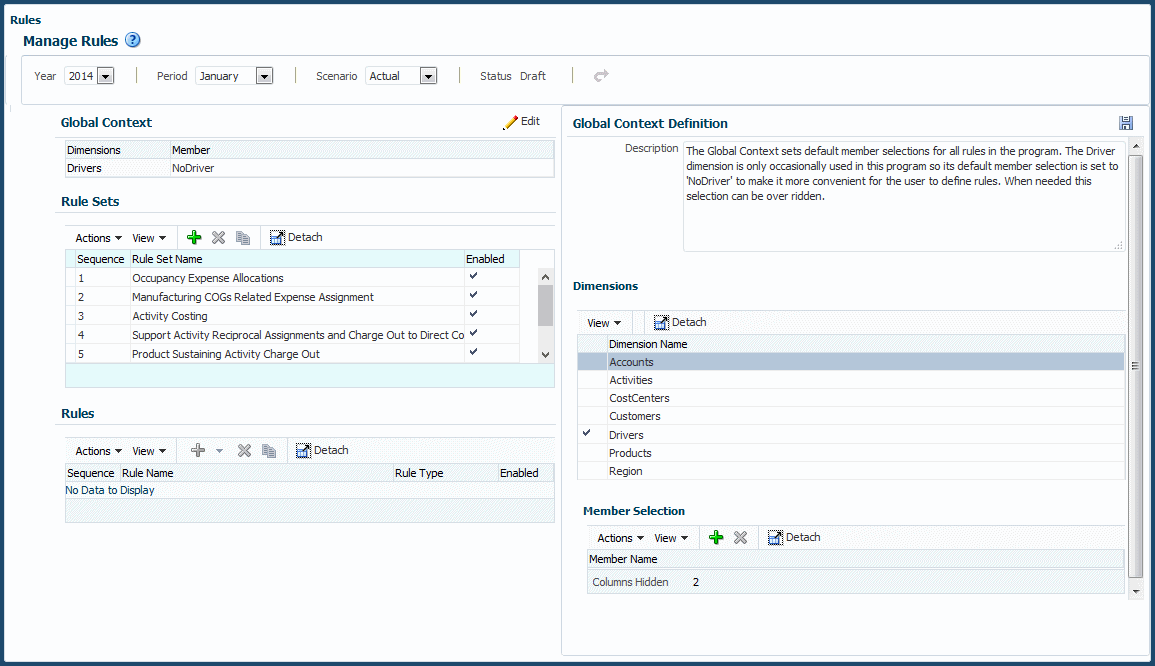The width and height of the screenshot is (1155, 666).
Task: Toggle Enabled check for Manufacturing COGs Related Expense
Action: pos(474,295)
